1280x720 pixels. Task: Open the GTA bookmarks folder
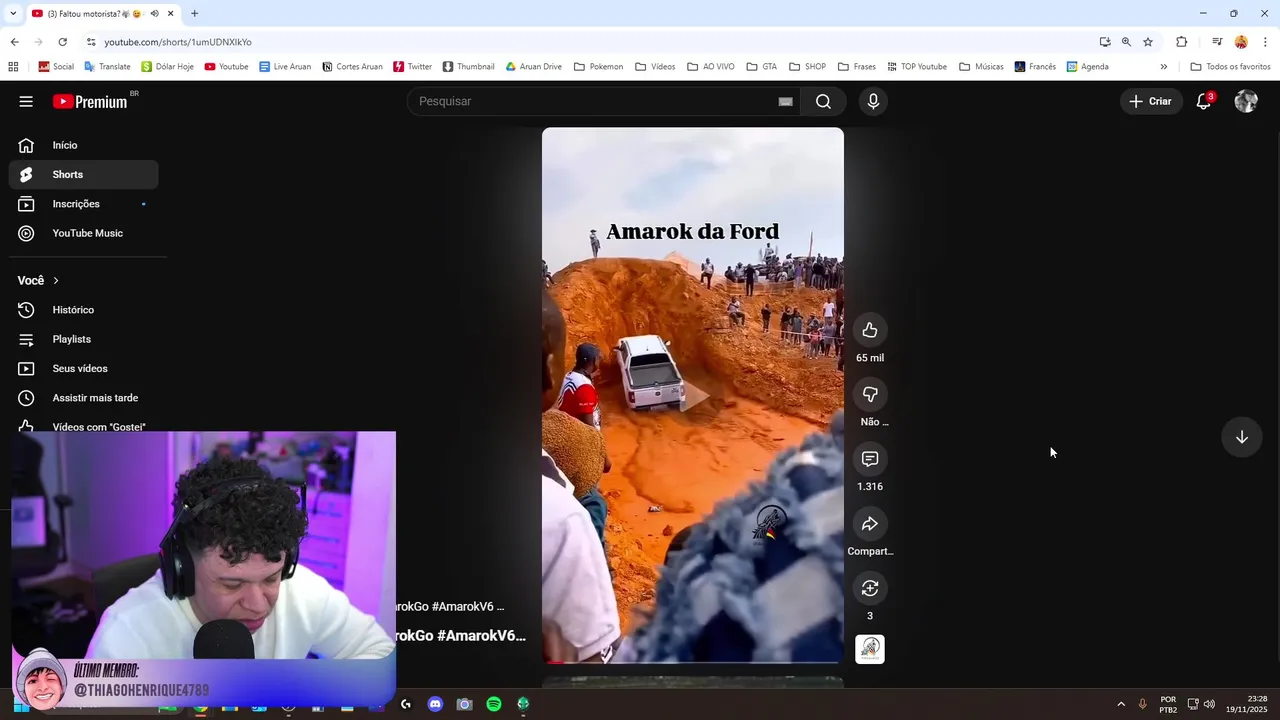point(762,67)
